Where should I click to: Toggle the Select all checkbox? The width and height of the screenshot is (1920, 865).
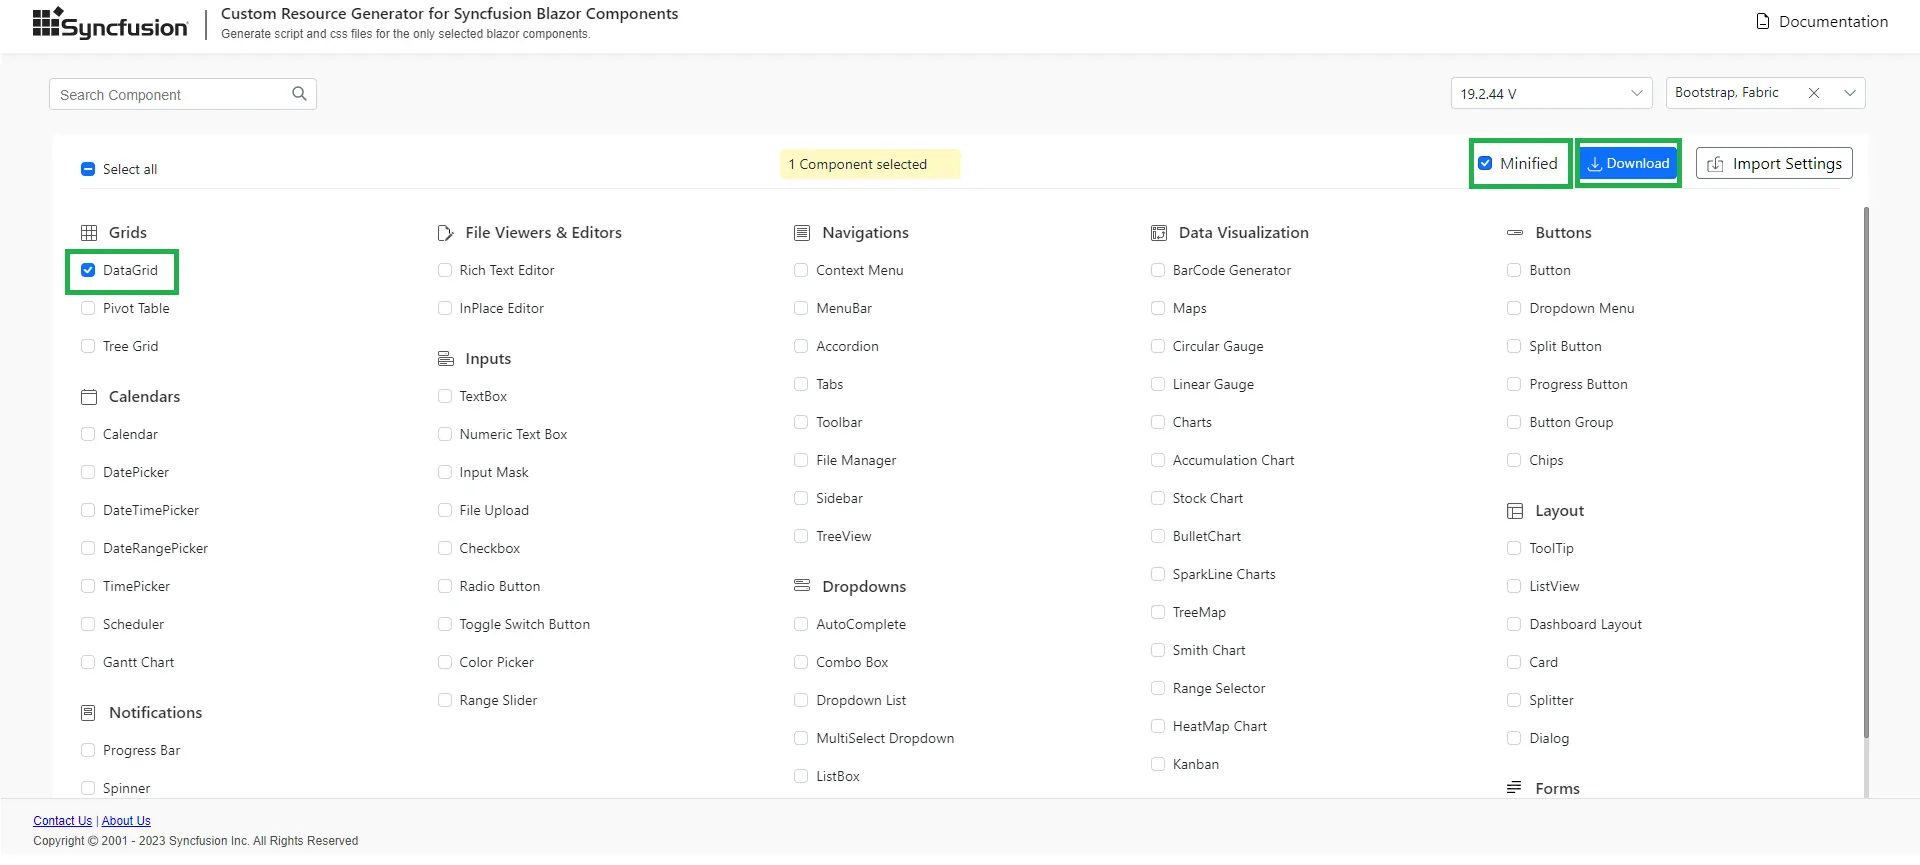[x=88, y=169]
